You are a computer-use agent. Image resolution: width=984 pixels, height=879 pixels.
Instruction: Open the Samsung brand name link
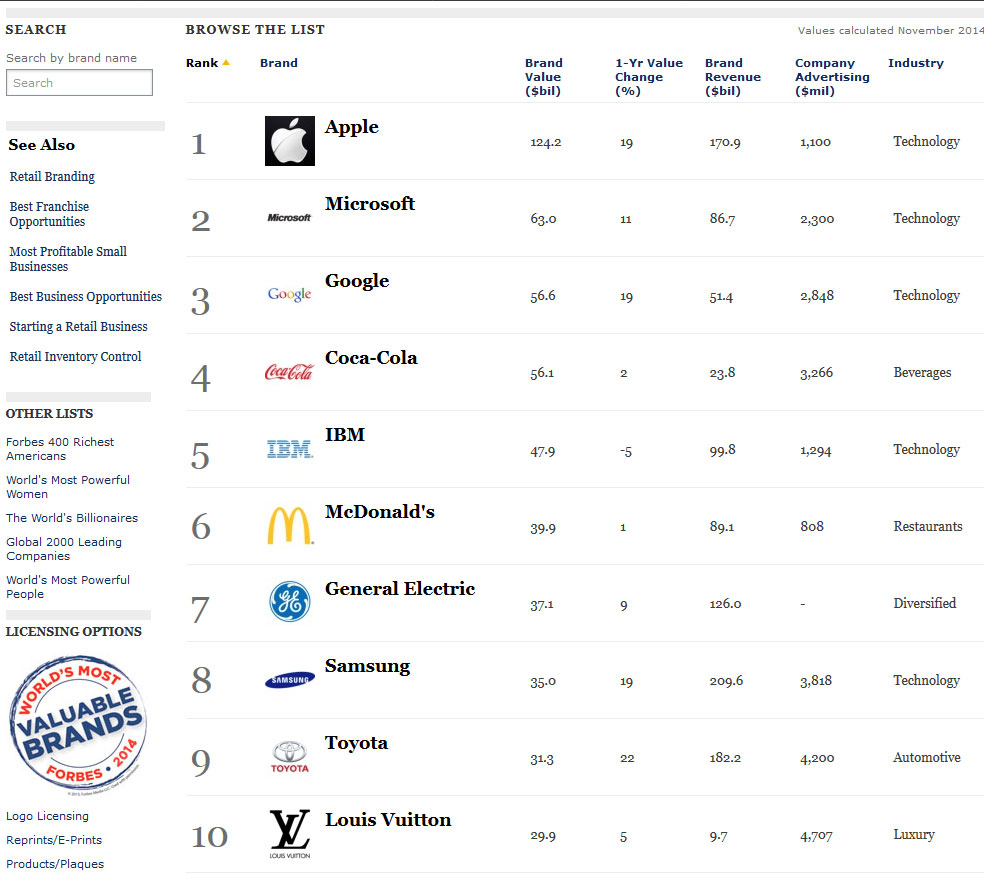(x=367, y=666)
